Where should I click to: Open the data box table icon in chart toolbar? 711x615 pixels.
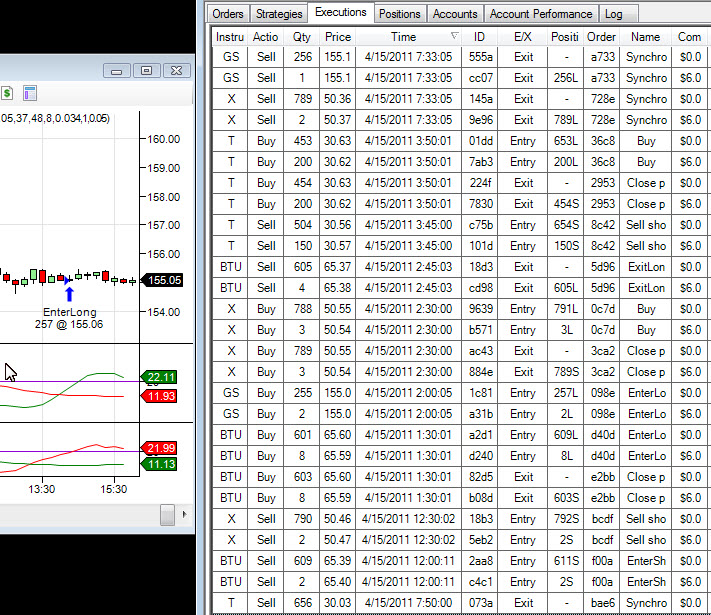click(30, 93)
